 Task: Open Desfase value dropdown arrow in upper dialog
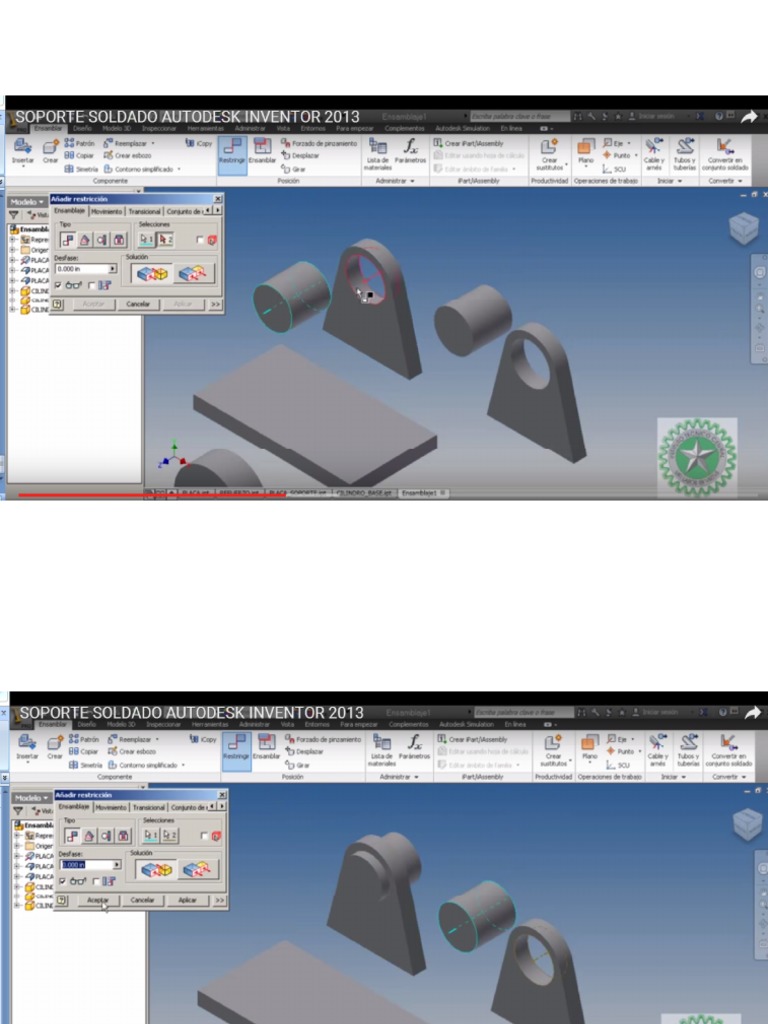112,269
